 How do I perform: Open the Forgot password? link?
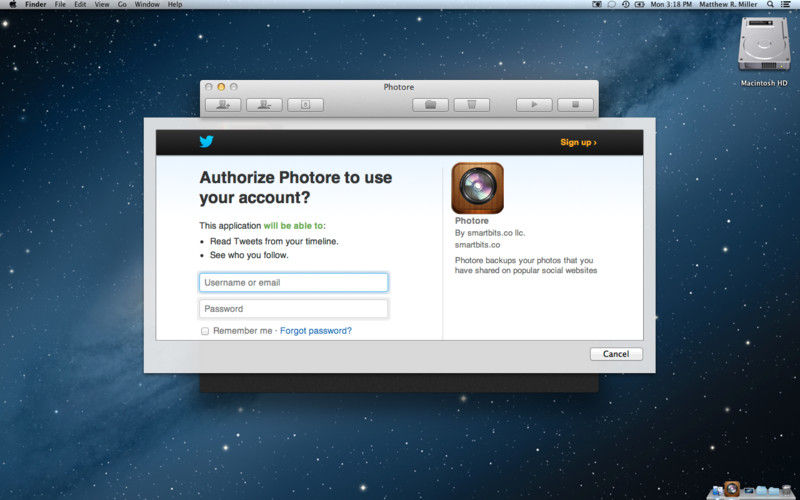pyautogui.click(x=316, y=331)
